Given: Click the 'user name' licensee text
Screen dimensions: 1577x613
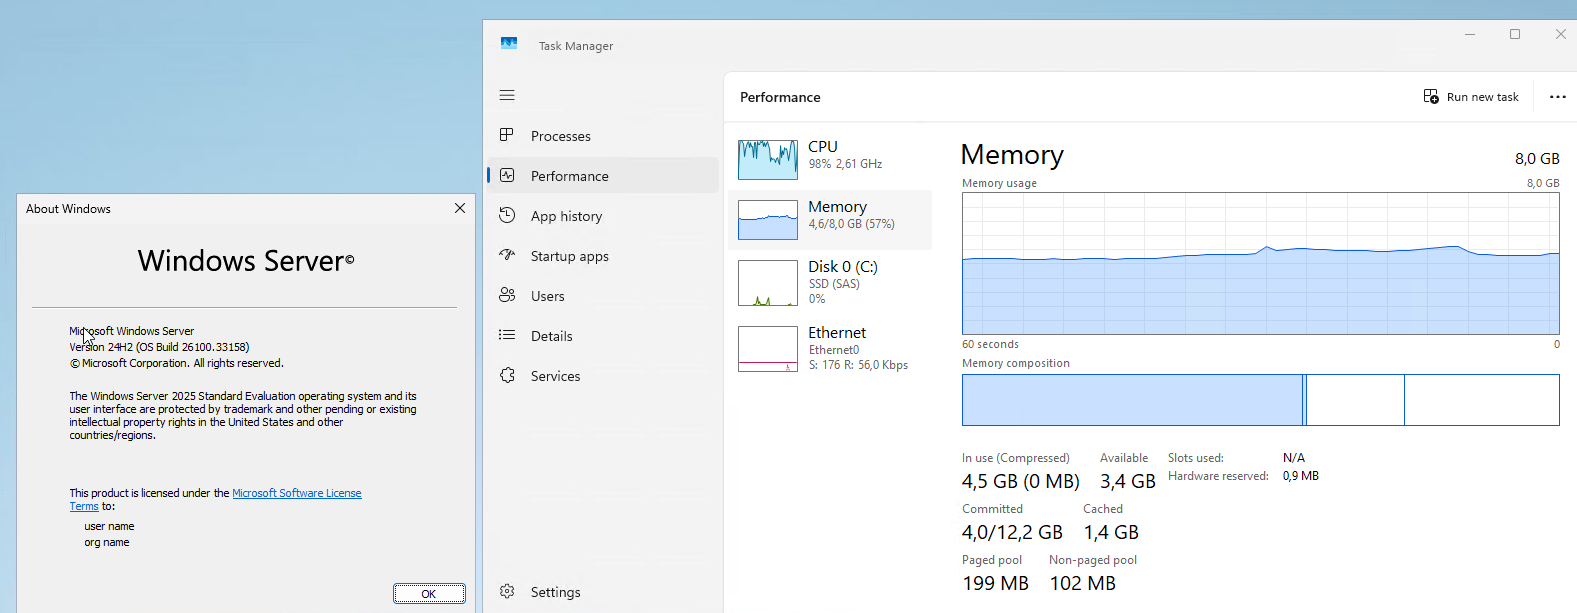Looking at the screenshot, I should click(109, 526).
